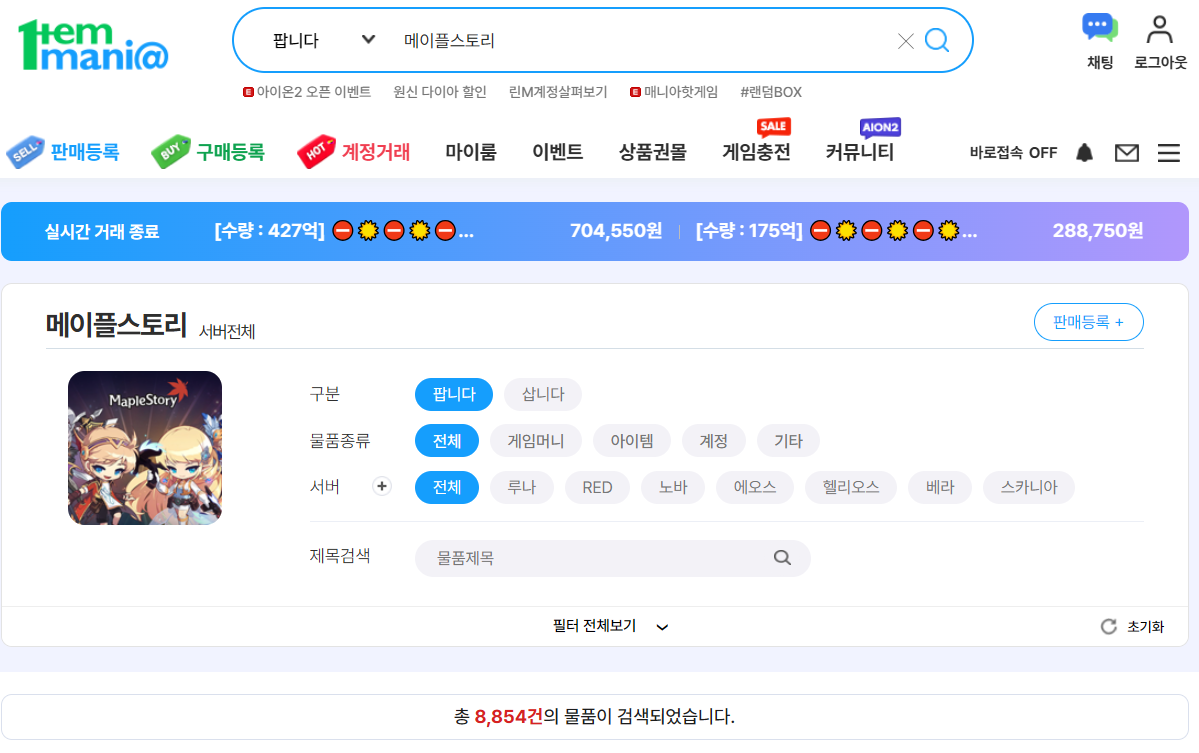1199x753 pixels.
Task: Click the SALE badge above 게임충전
Action: pos(773,126)
